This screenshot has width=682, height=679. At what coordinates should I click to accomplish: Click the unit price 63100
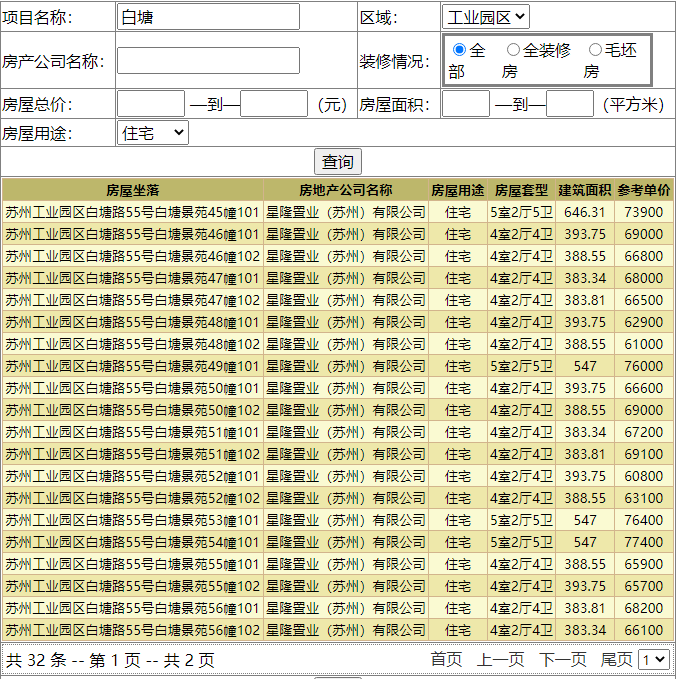[x=644, y=498]
